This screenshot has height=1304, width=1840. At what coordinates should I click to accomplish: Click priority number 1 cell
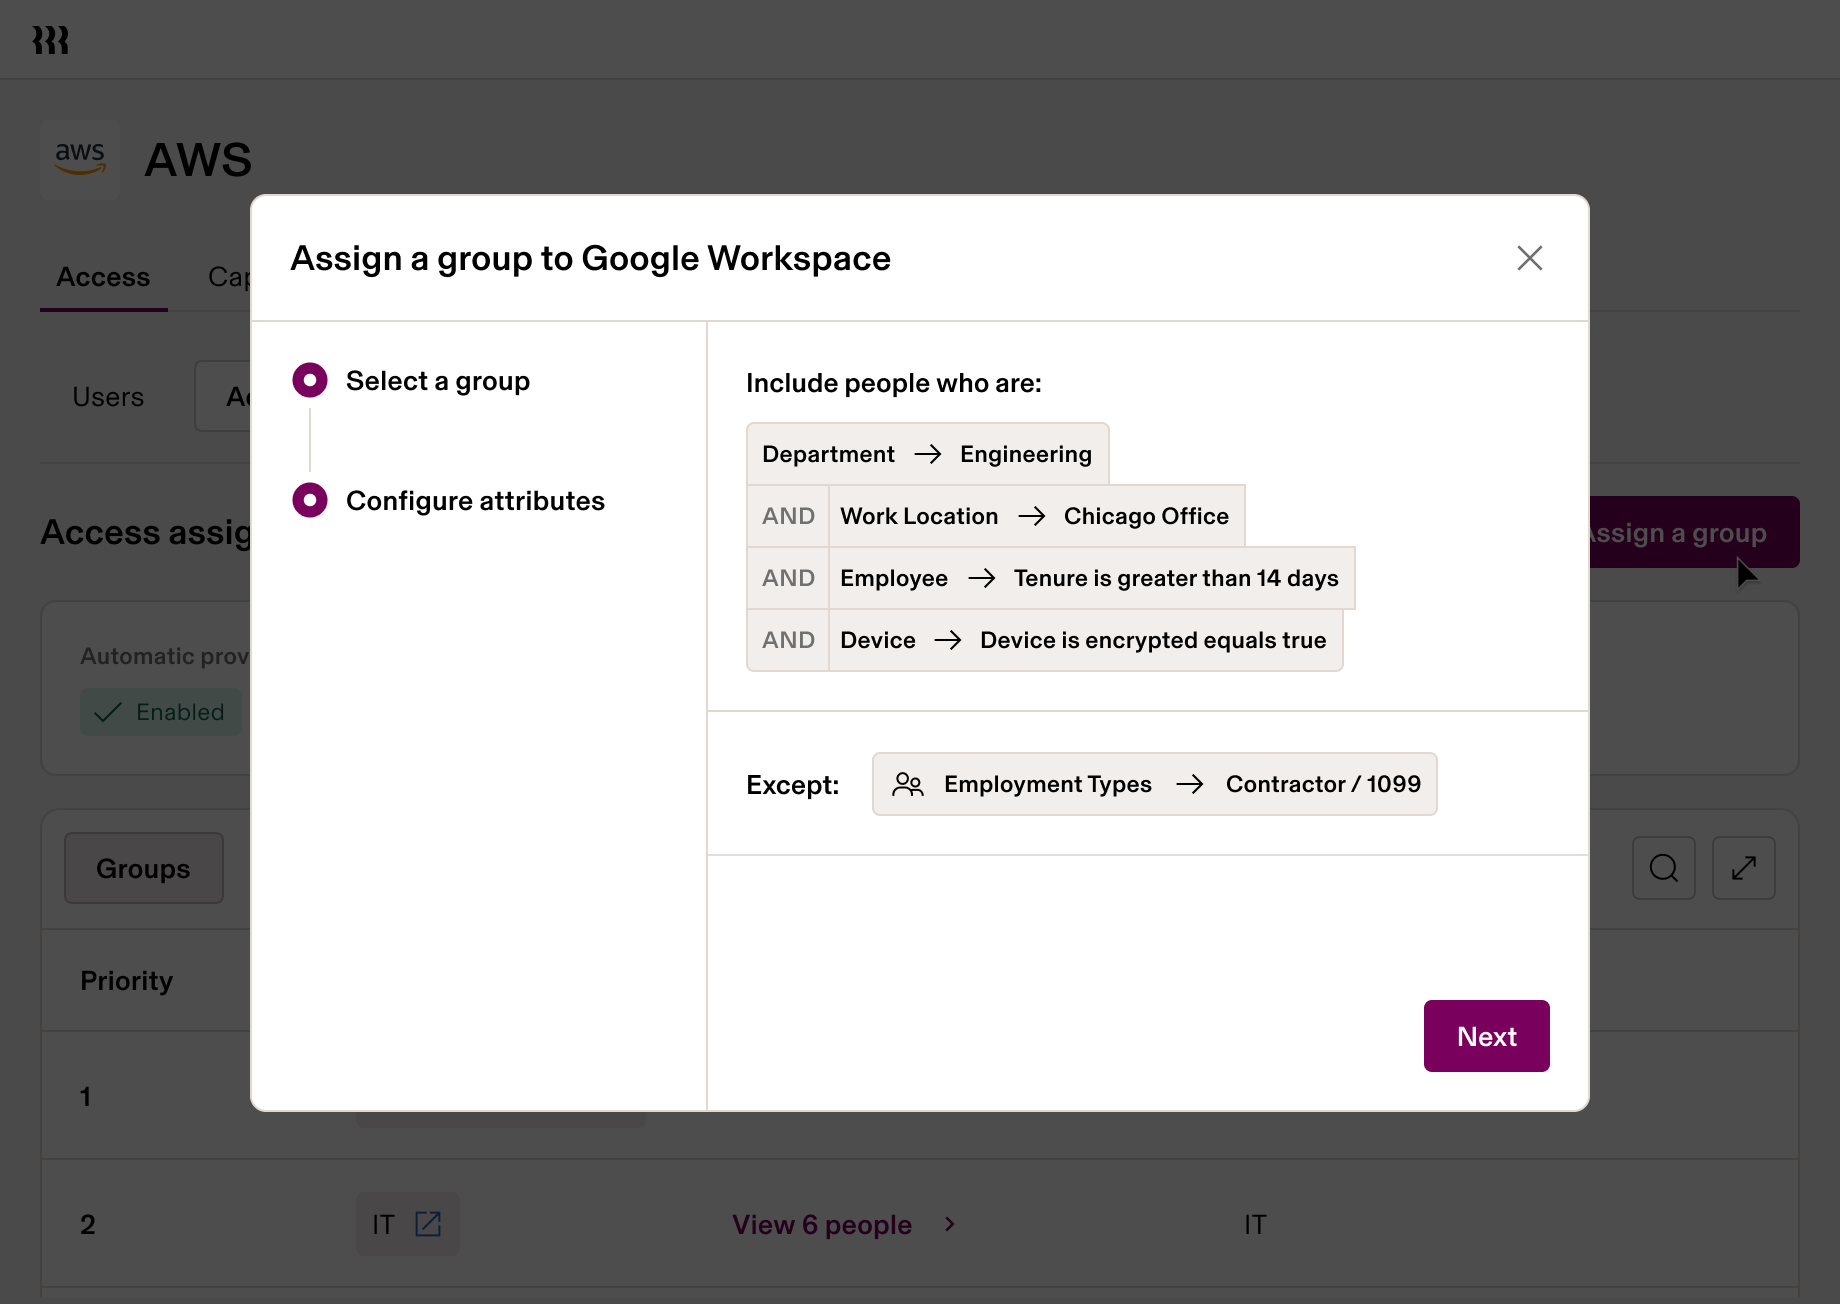86,1097
